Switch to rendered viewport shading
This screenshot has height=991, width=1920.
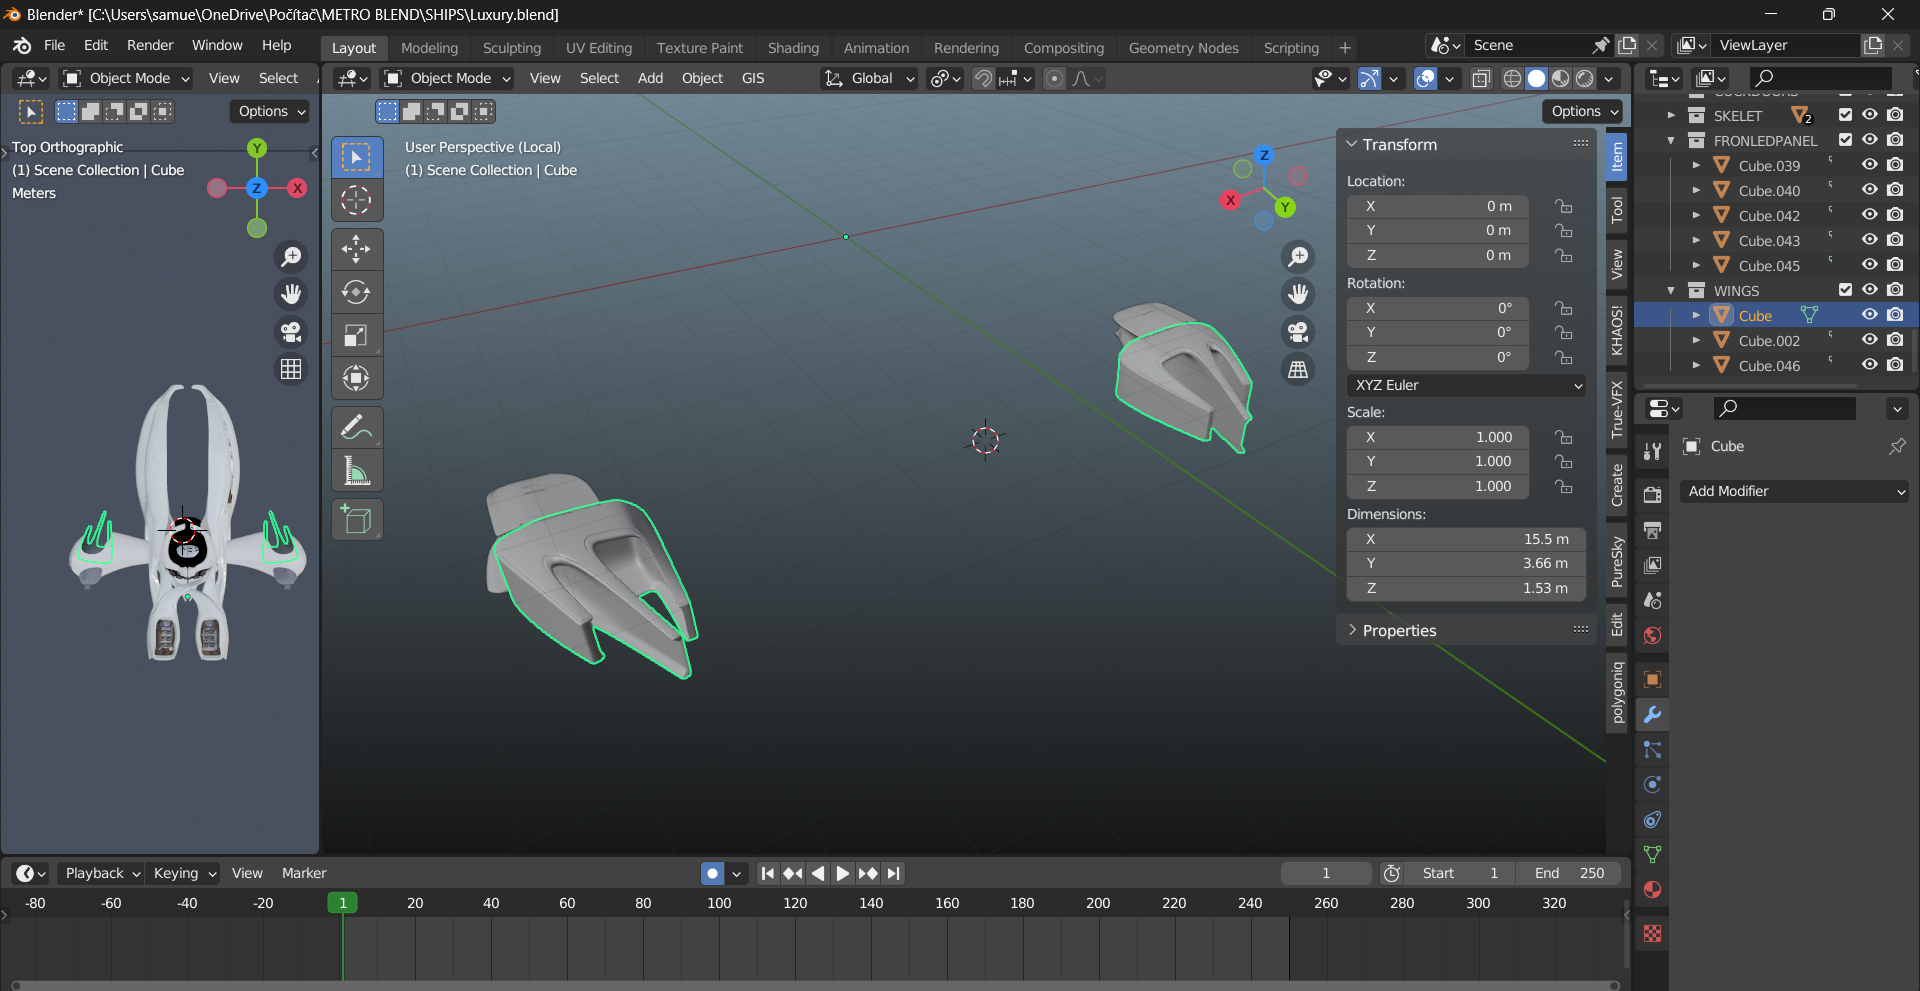pyautogui.click(x=1585, y=78)
